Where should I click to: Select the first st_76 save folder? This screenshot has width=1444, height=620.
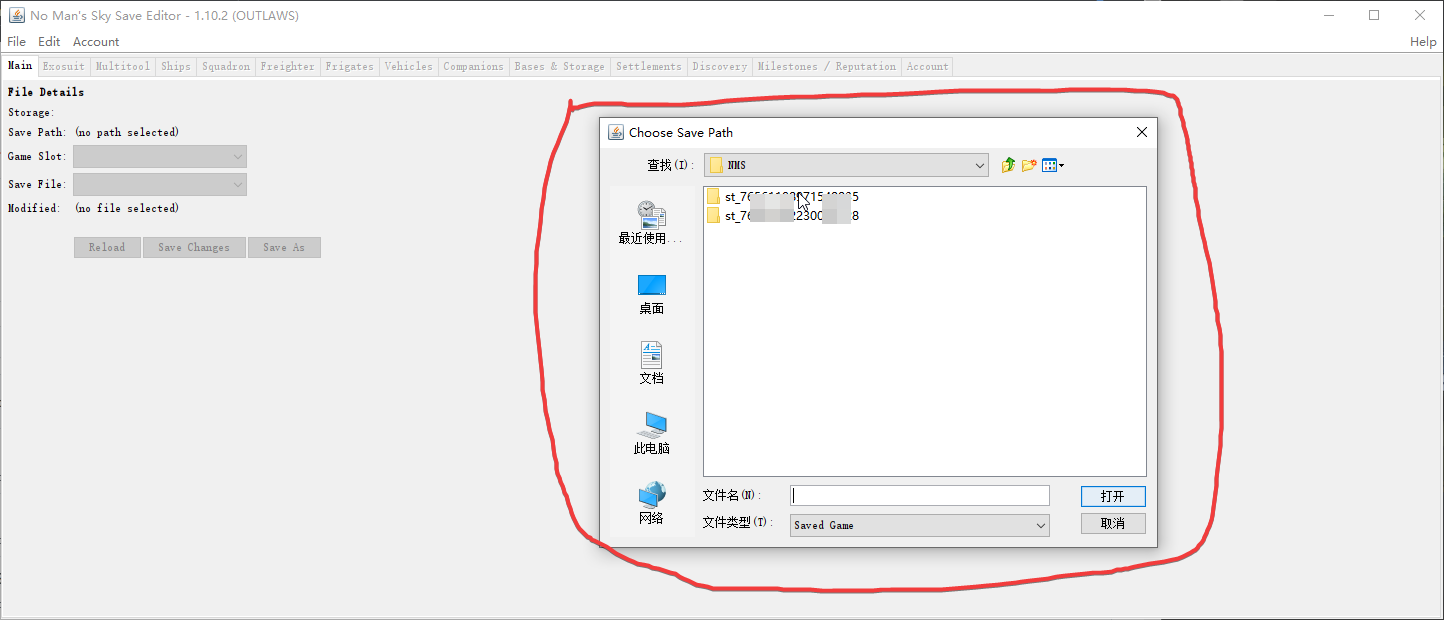pos(783,196)
